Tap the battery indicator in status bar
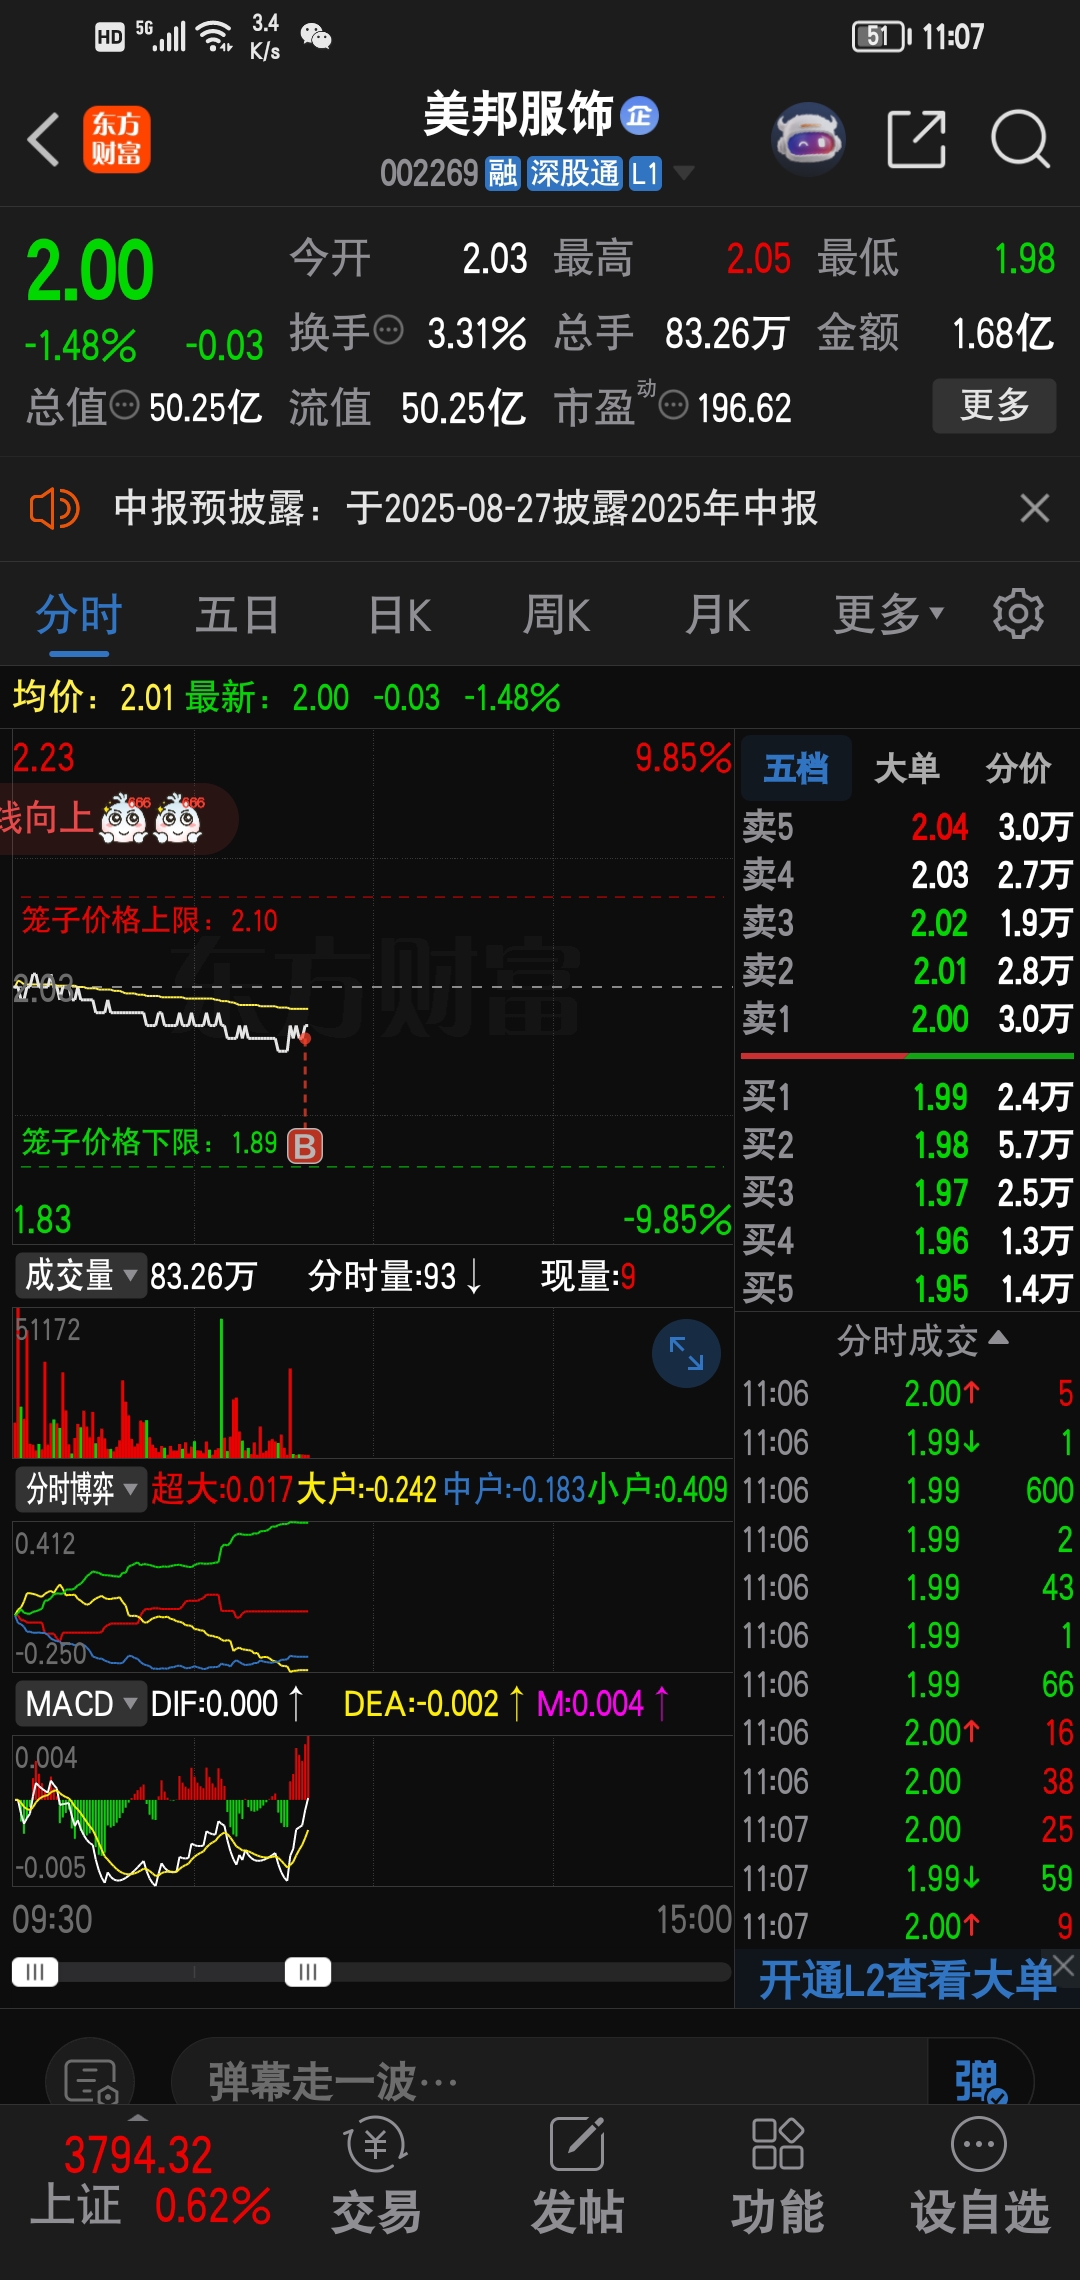 [x=882, y=37]
